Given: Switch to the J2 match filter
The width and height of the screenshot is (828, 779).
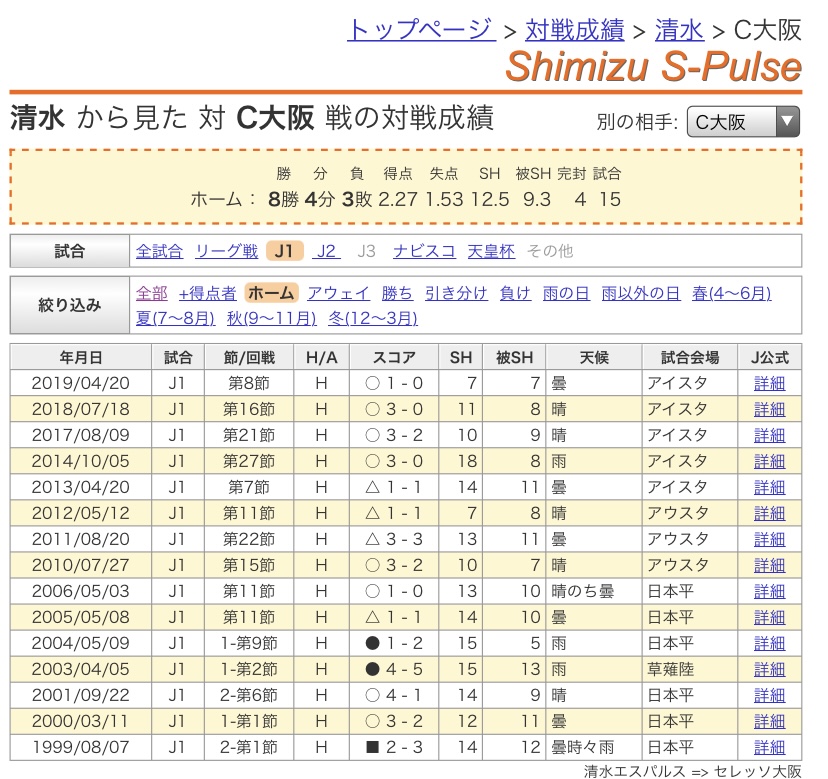Looking at the screenshot, I should pos(326,251).
